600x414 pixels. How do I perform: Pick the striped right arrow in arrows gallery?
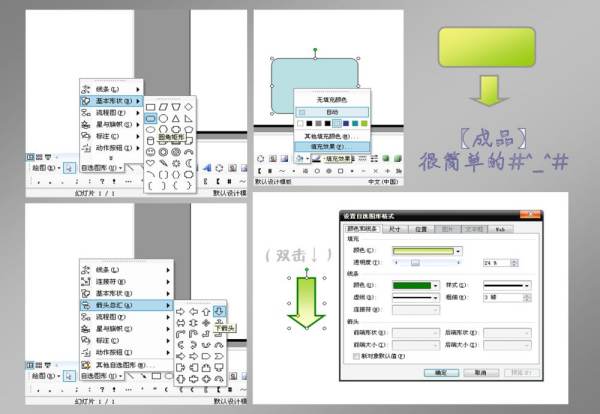[180, 356]
